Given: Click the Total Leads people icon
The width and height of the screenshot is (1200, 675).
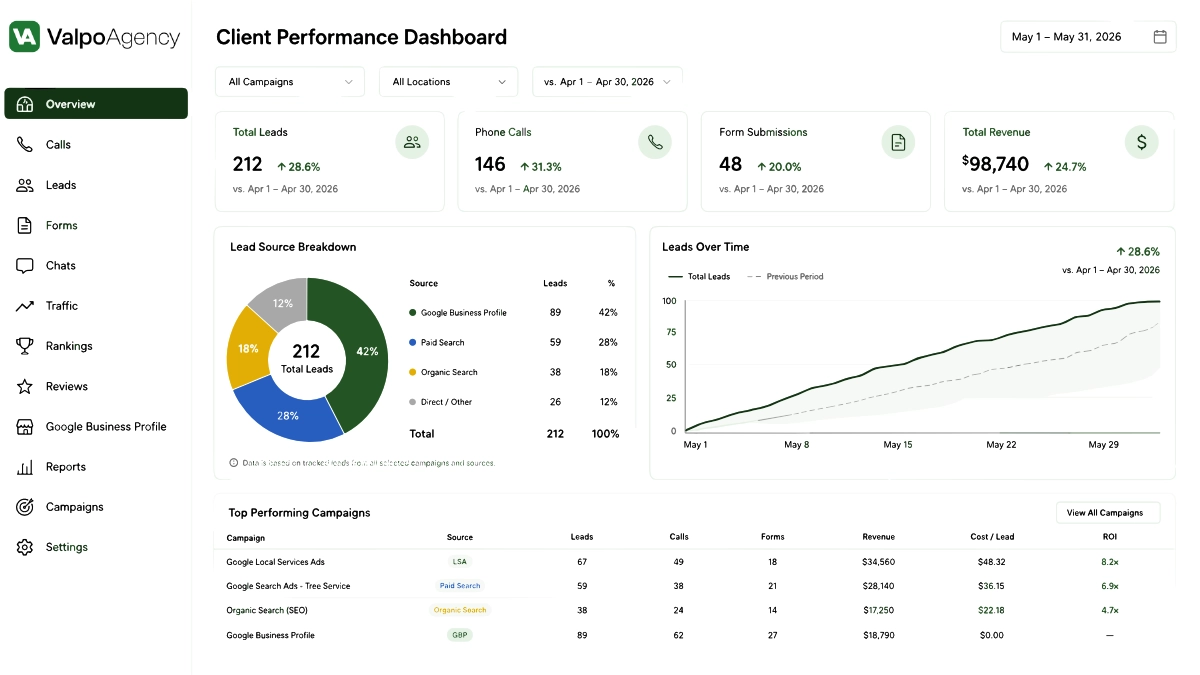Looking at the screenshot, I should click(412, 142).
